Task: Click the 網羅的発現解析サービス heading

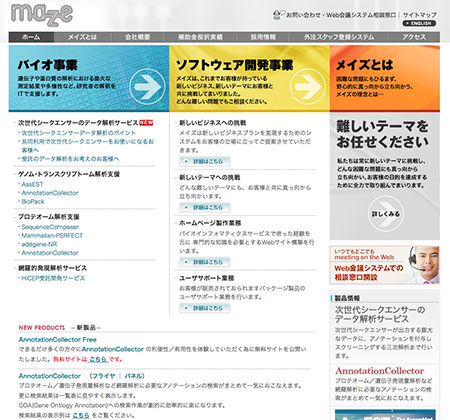Action: pos(52,268)
